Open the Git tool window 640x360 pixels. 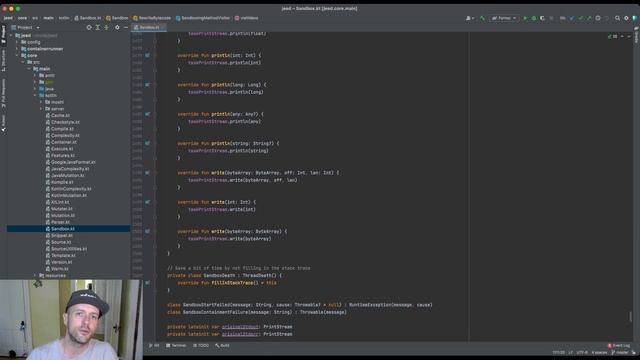(154, 345)
